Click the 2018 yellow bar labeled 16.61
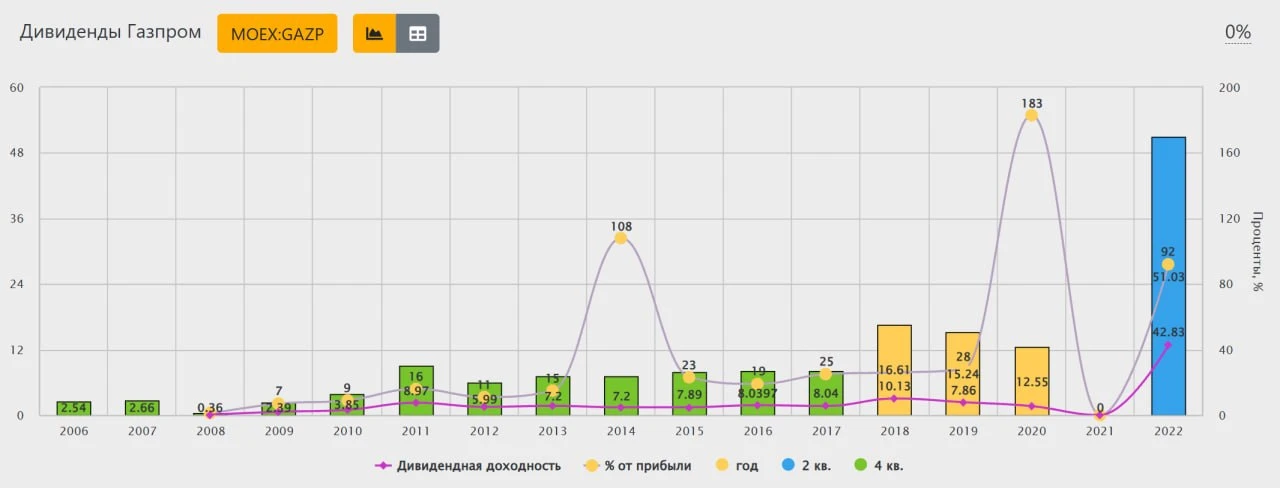 pos(894,370)
